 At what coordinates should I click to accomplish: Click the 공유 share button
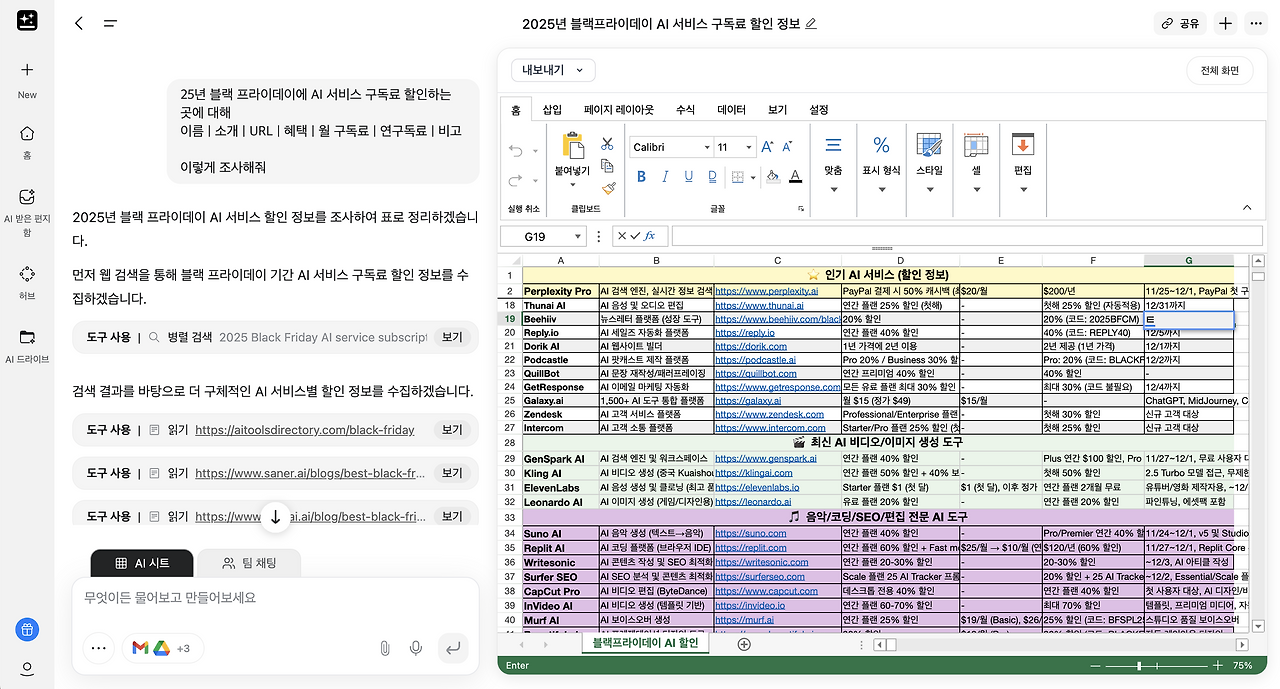point(1180,23)
